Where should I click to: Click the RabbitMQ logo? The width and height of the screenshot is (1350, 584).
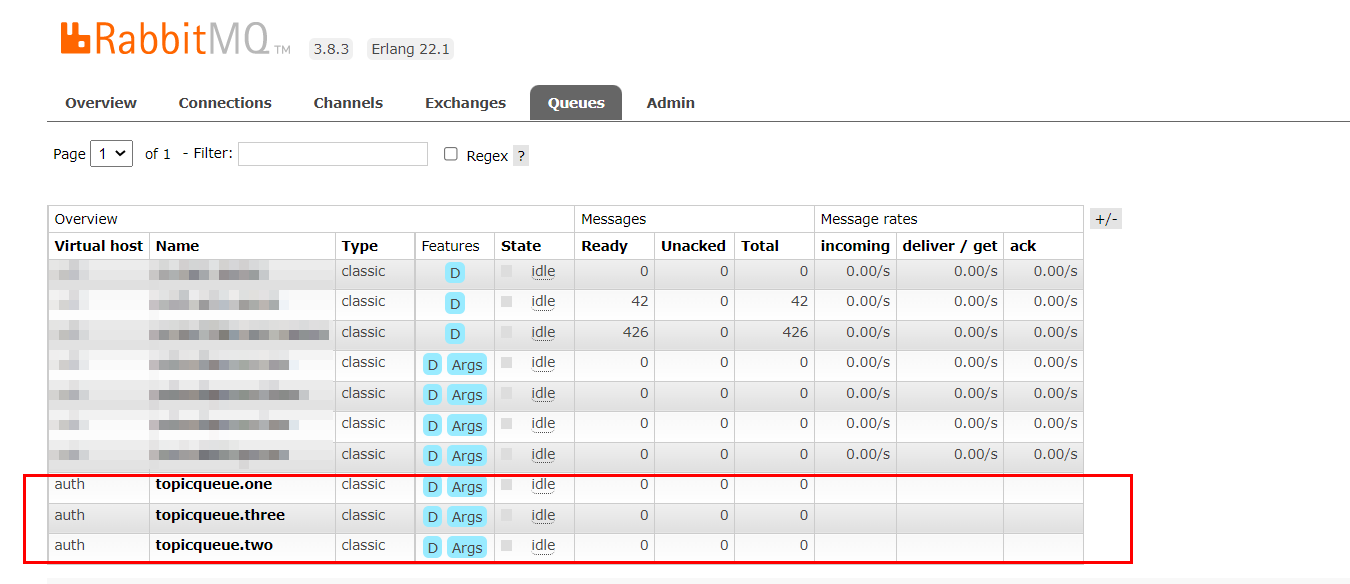pyautogui.click(x=176, y=38)
